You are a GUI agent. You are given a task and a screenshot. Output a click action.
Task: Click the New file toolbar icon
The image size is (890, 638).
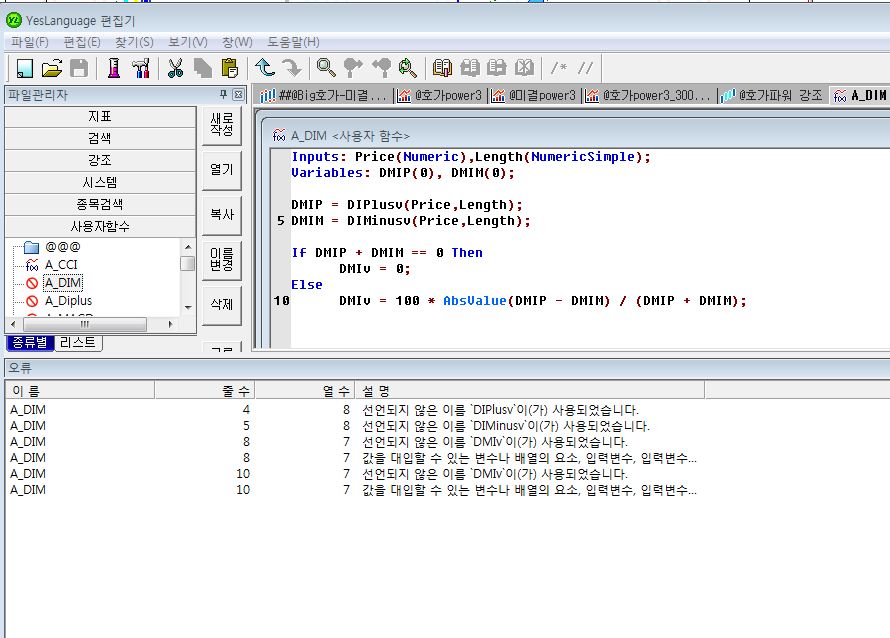[x=25, y=68]
